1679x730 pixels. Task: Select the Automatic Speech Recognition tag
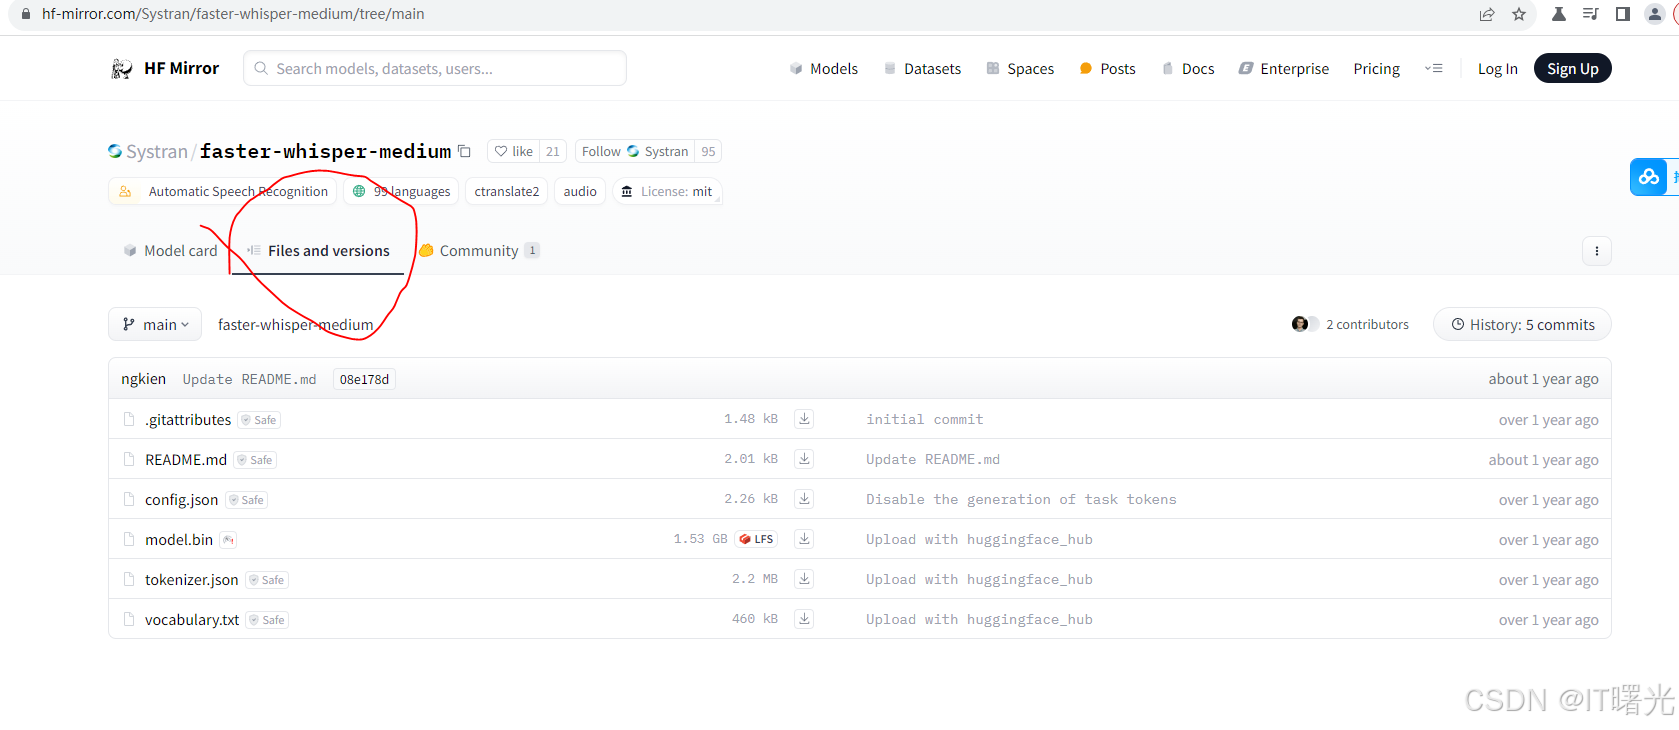(x=222, y=191)
